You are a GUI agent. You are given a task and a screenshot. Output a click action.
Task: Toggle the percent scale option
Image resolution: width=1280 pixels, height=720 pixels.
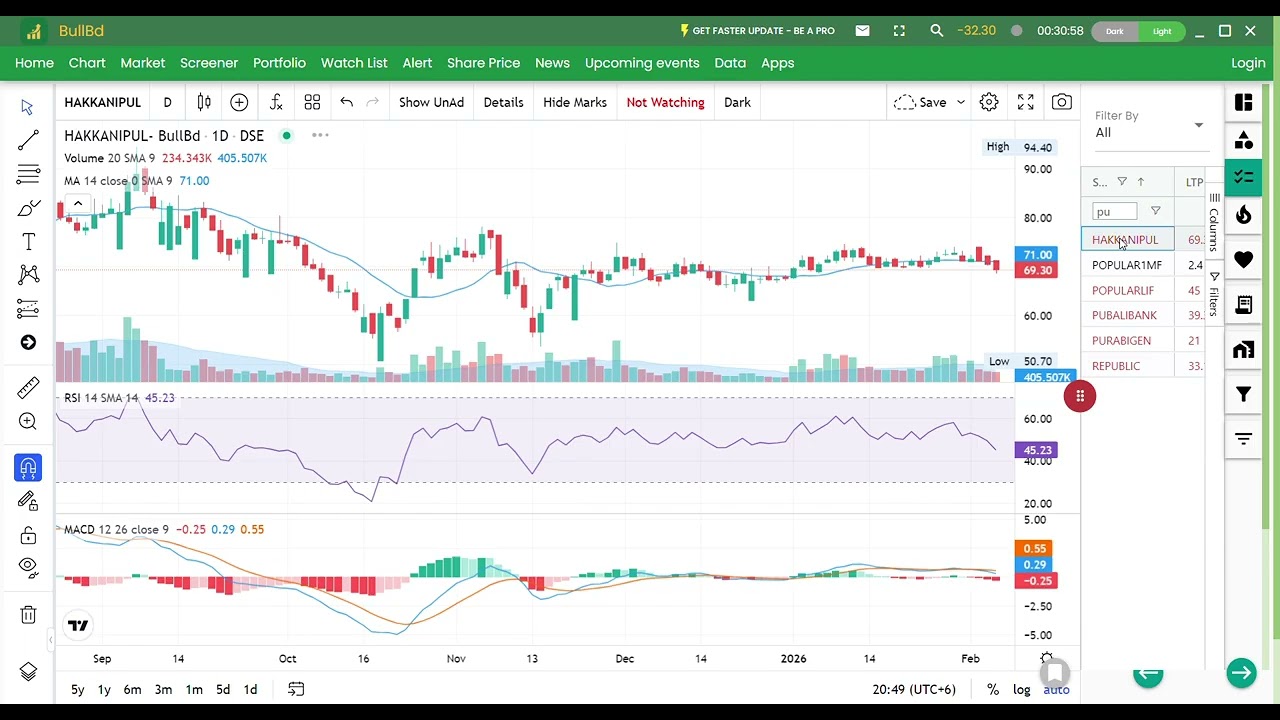(x=993, y=689)
